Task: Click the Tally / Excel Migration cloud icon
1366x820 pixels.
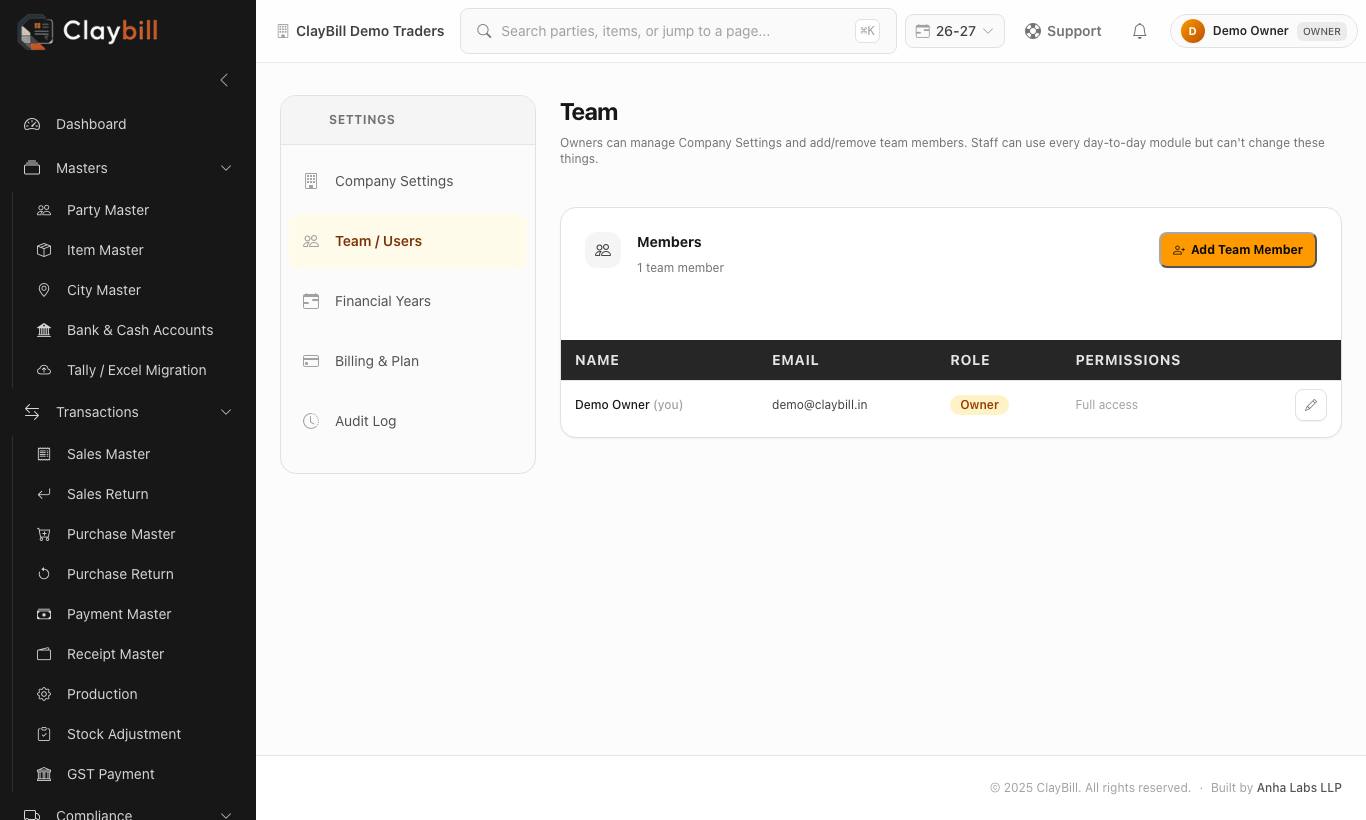Action: tap(44, 370)
